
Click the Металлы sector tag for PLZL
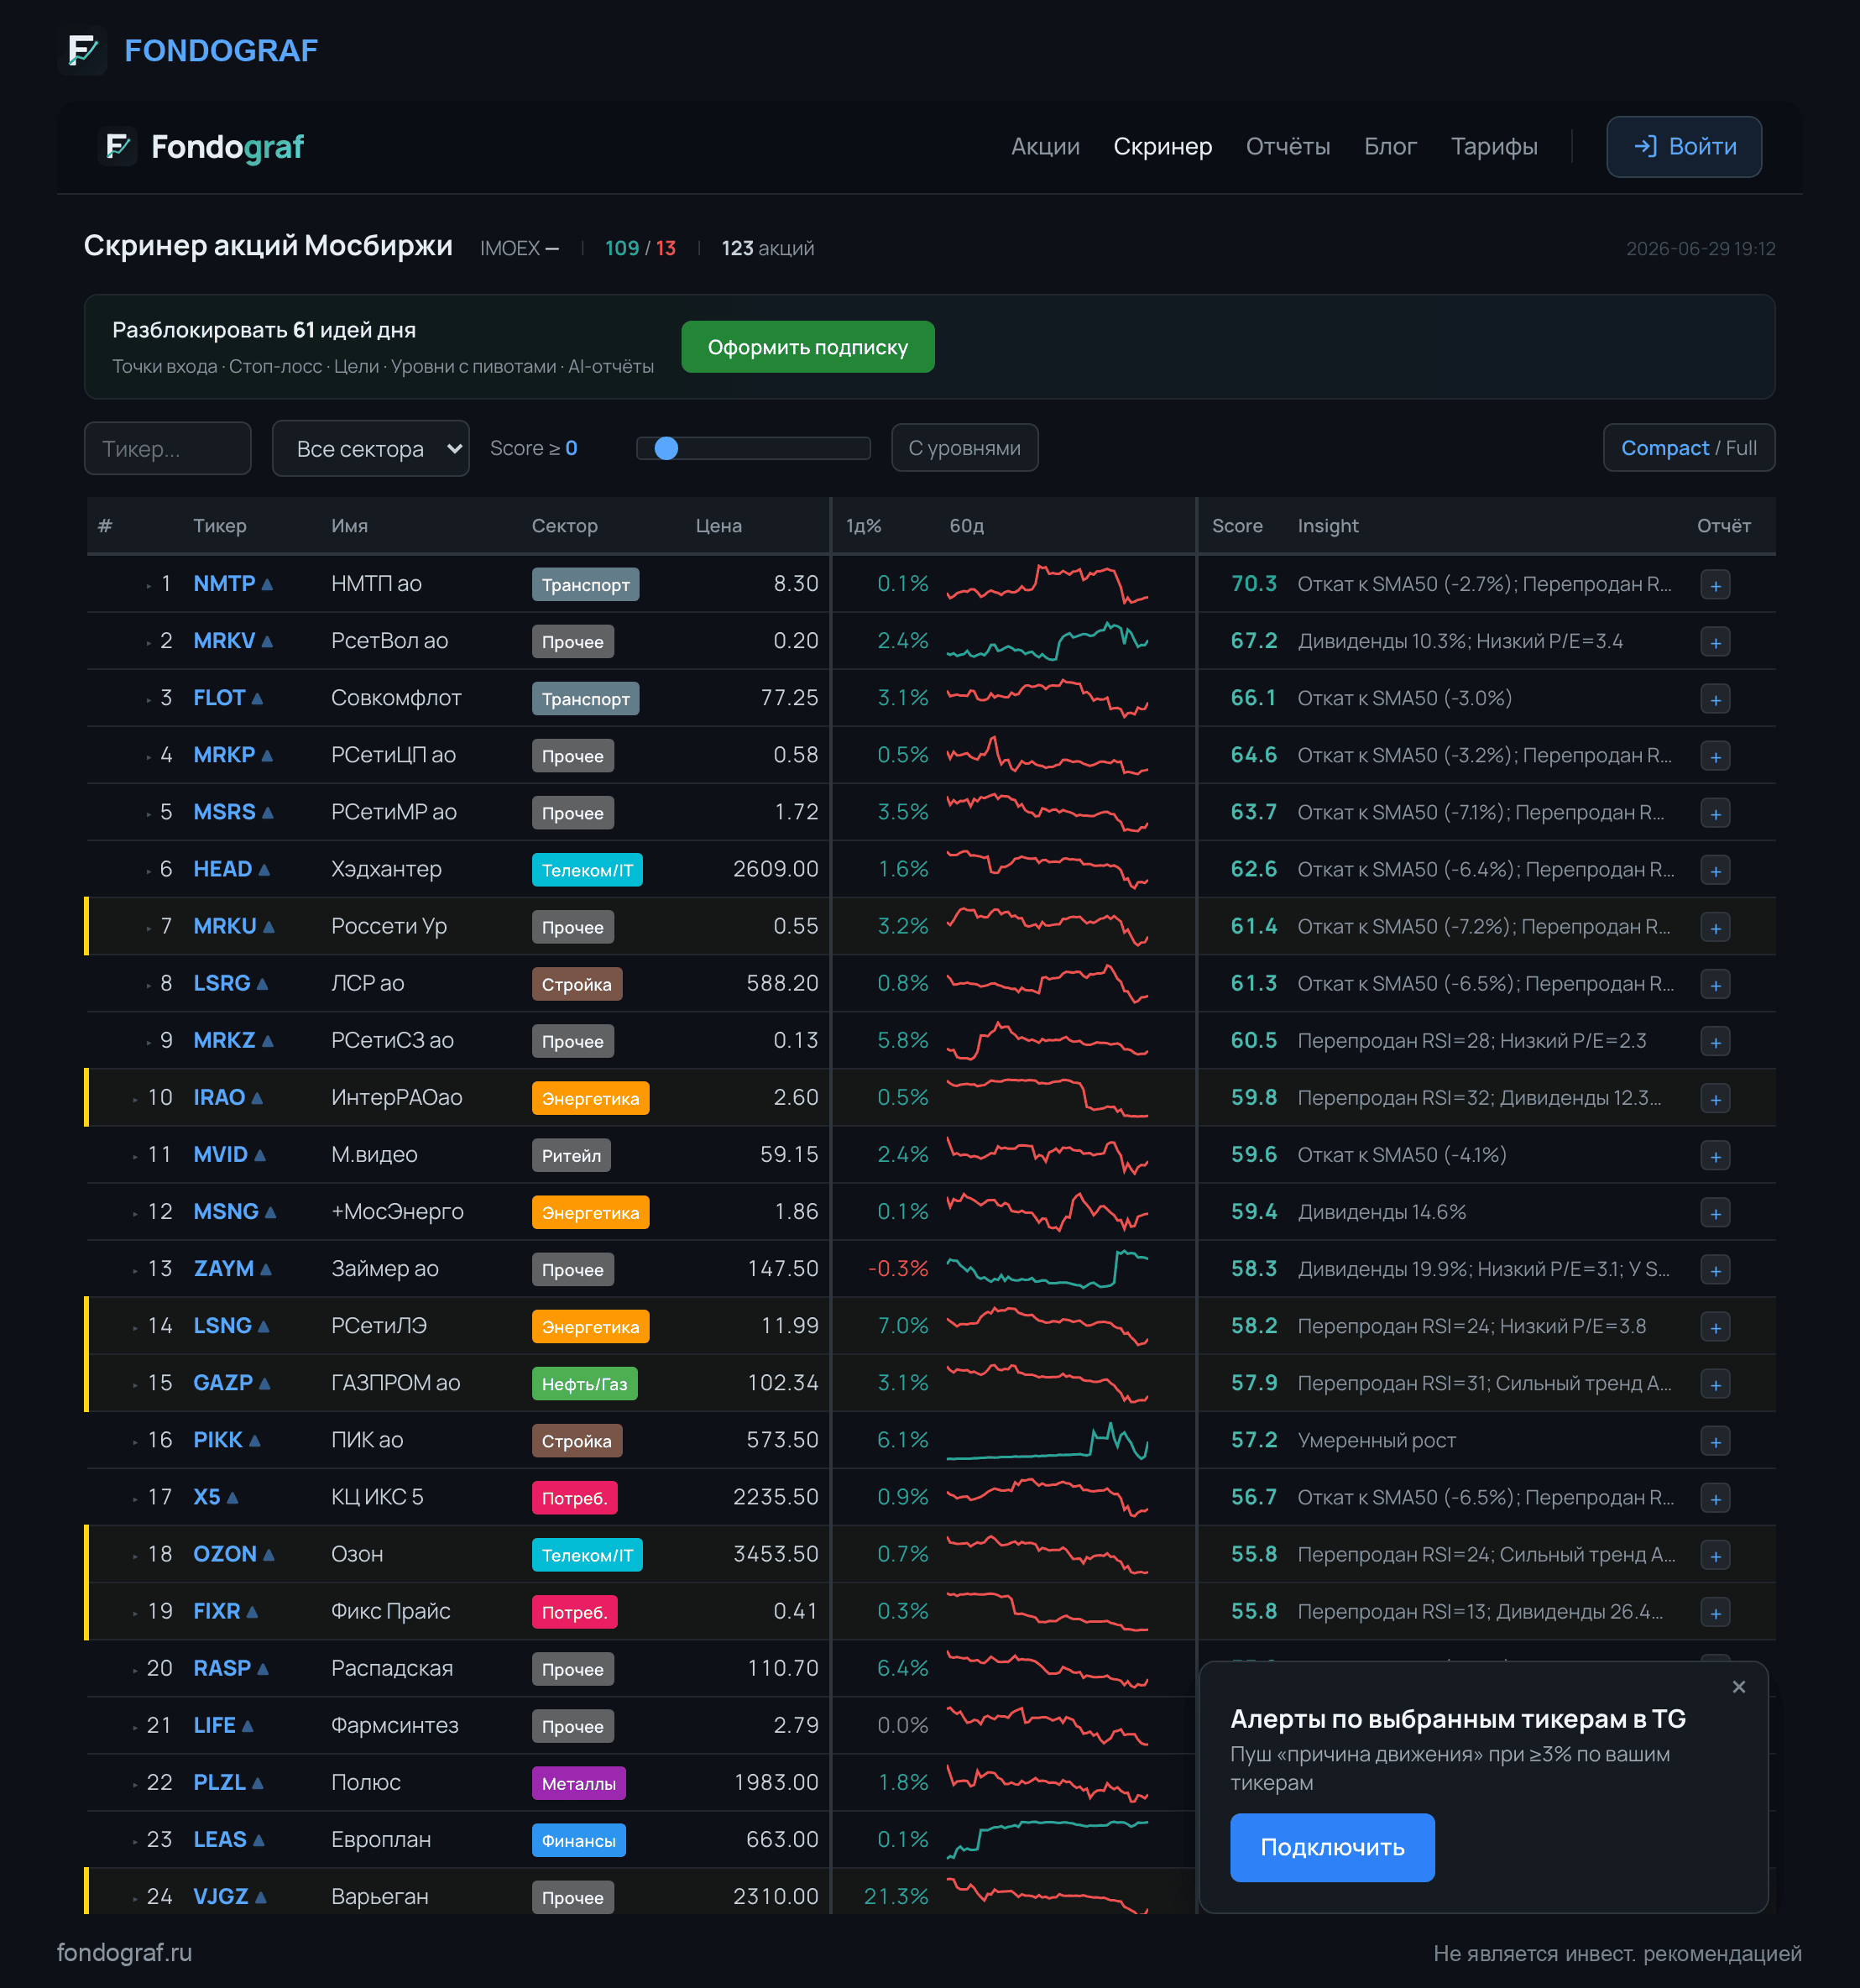coord(578,1783)
